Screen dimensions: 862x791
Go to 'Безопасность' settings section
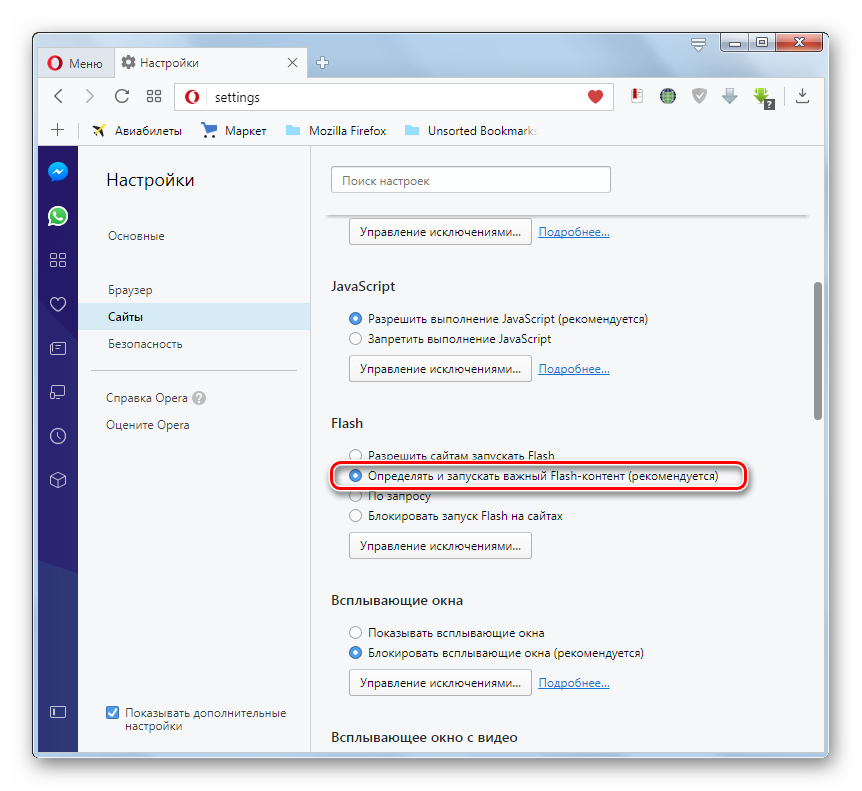pyautogui.click(x=145, y=344)
